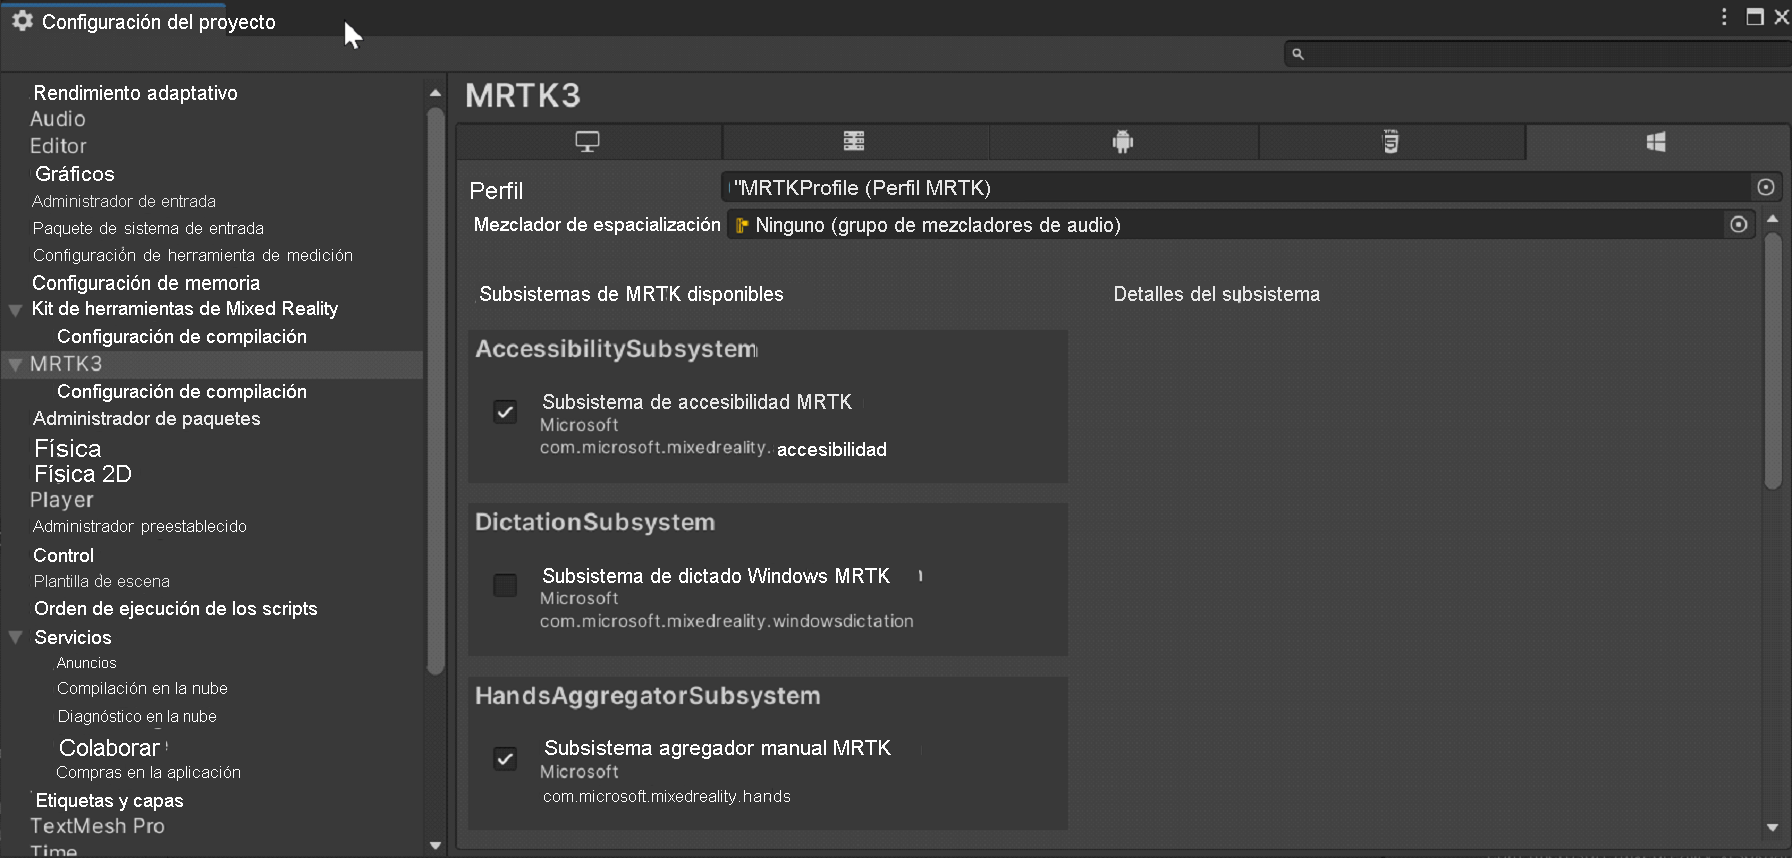Open Física 2D settings
The height and width of the screenshot is (858, 1792).
coord(83,474)
